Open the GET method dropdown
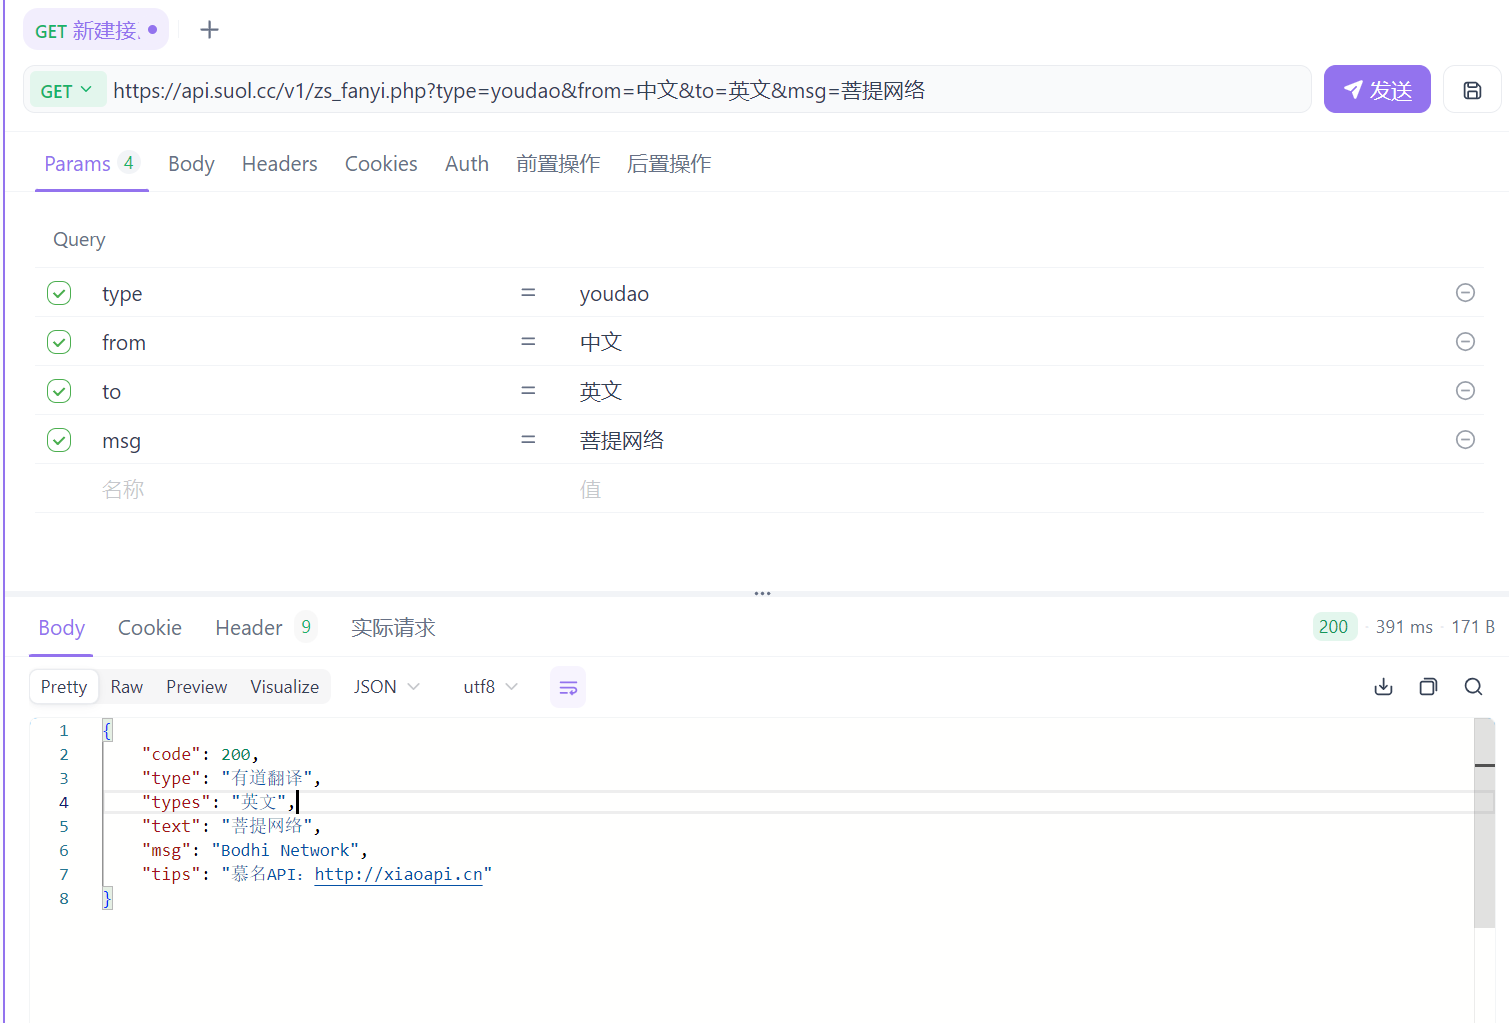Viewport: 1509px width, 1023px height. pyautogui.click(x=66, y=90)
